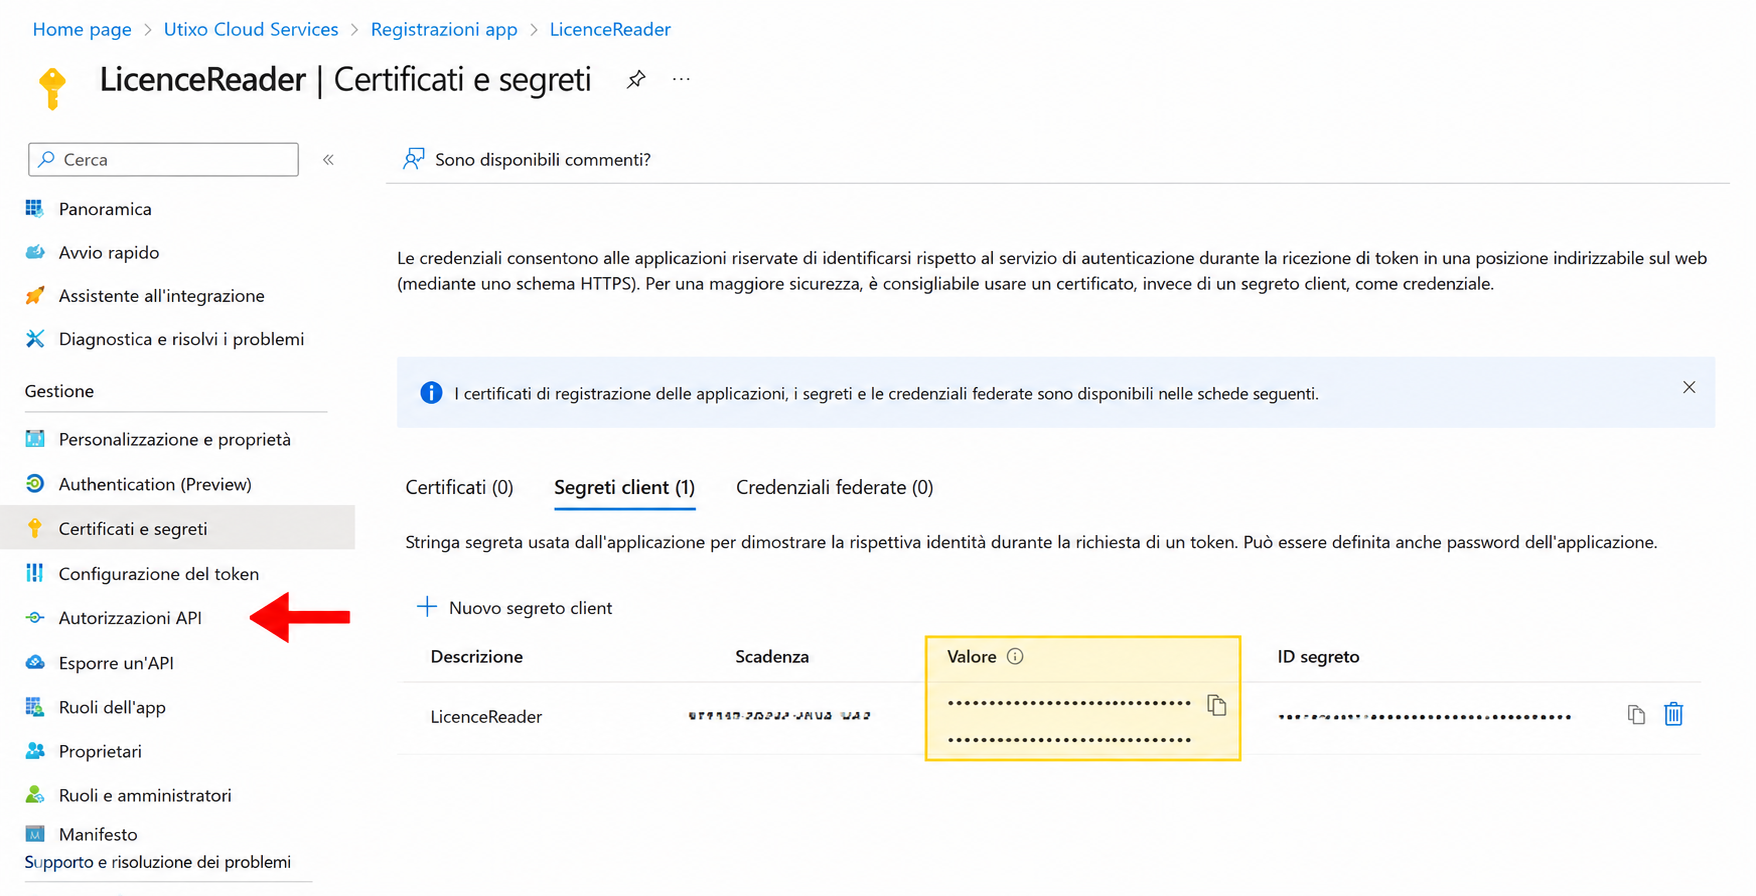Open the three-dots more options menu
Screen dimensions: 1756x896
[681, 79]
